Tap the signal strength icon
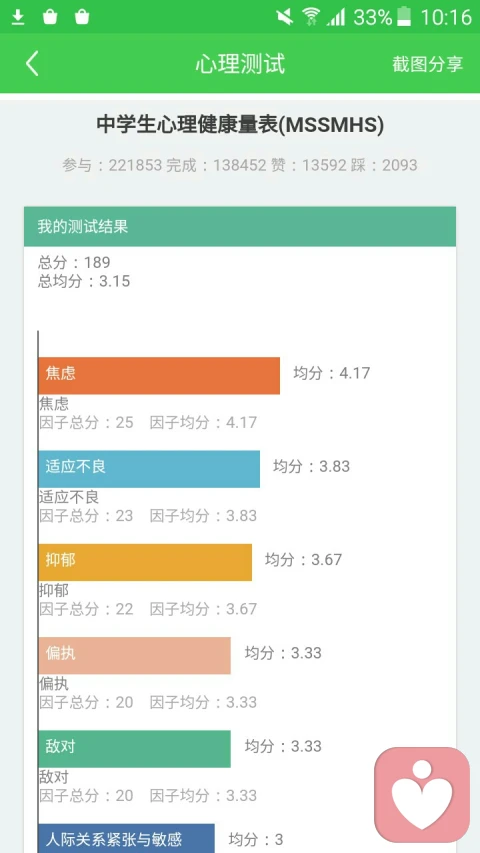The height and width of the screenshot is (853, 480). (336, 17)
